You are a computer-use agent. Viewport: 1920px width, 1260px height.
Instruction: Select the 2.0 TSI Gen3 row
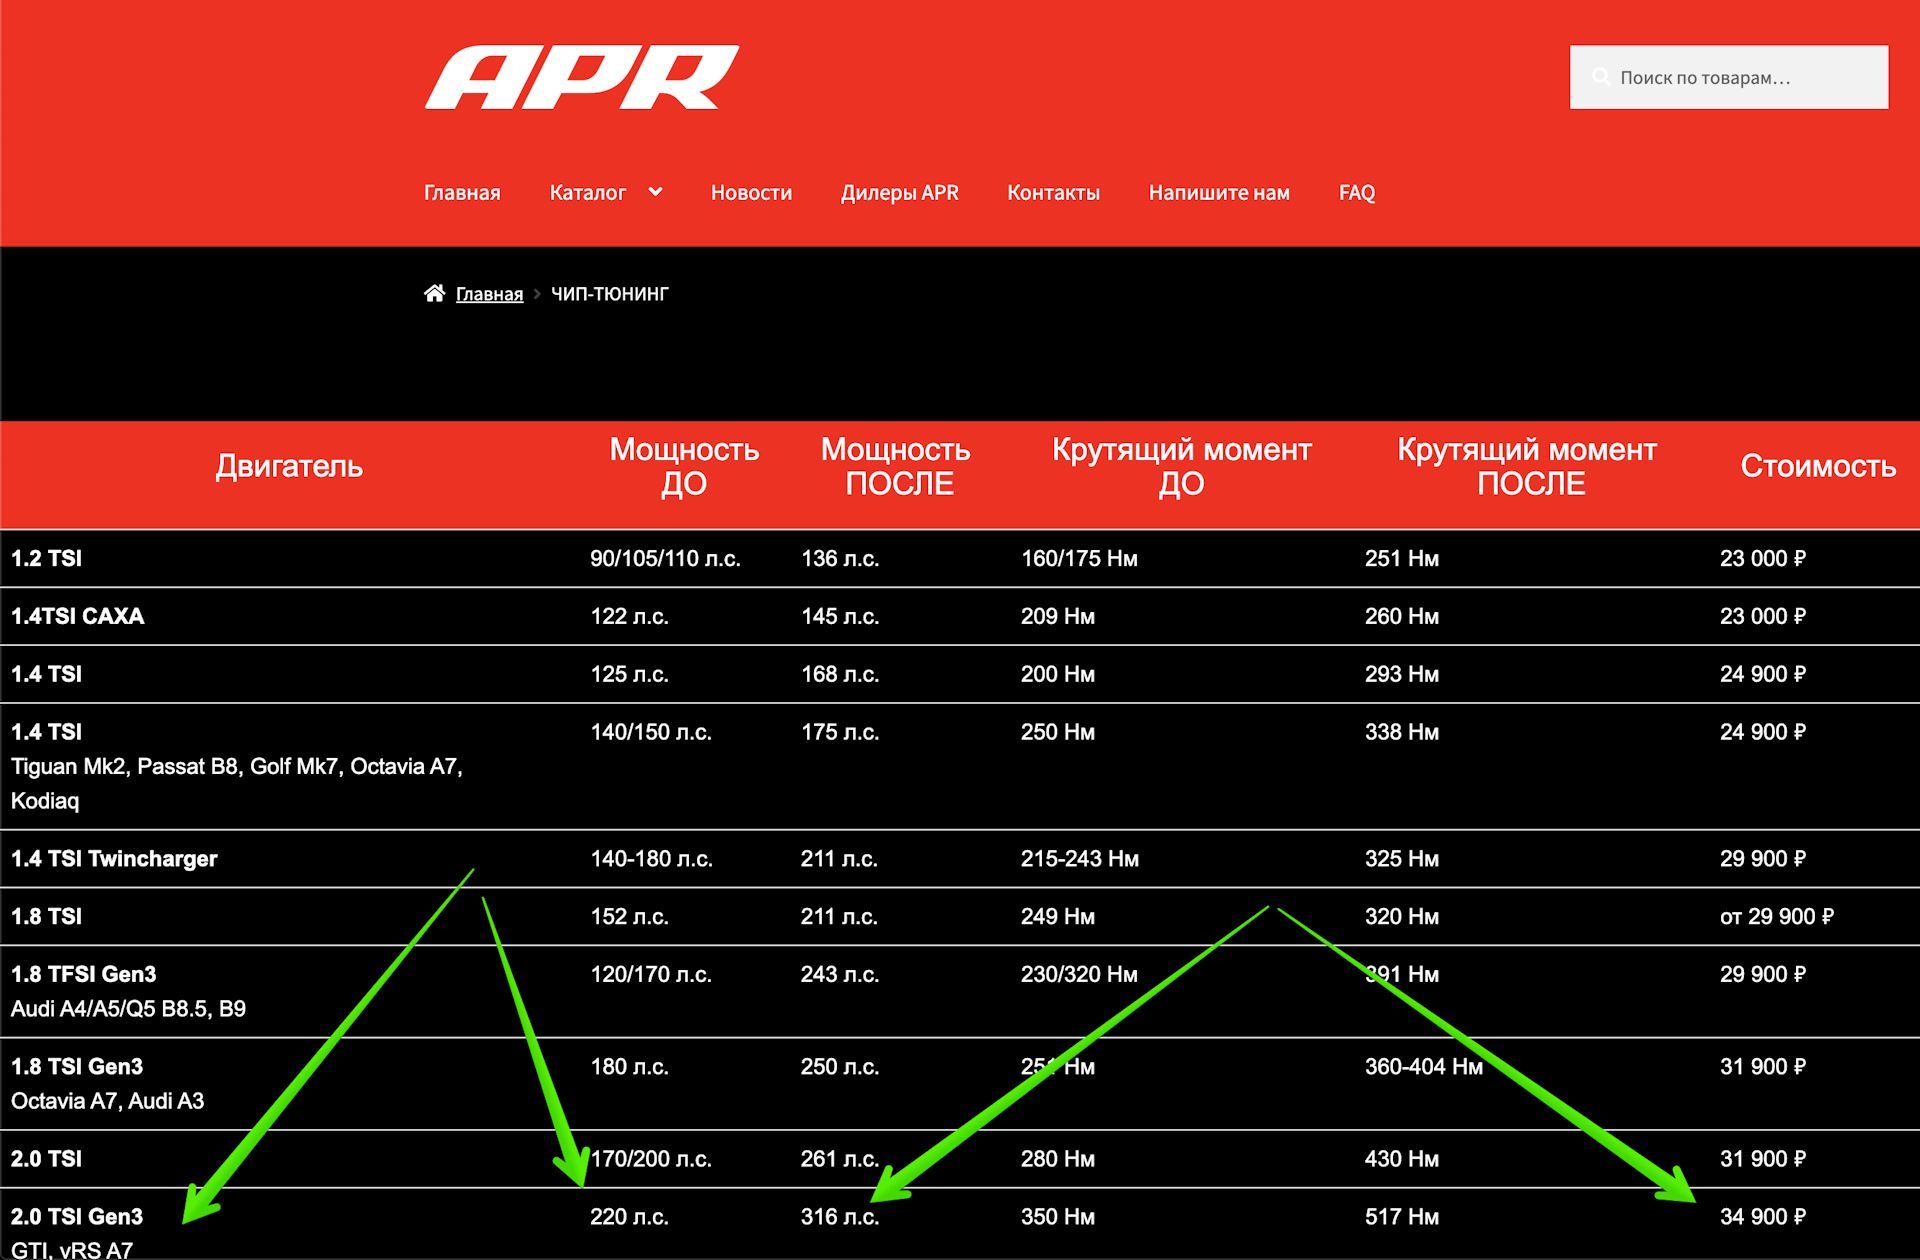pyautogui.click(x=77, y=1217)
